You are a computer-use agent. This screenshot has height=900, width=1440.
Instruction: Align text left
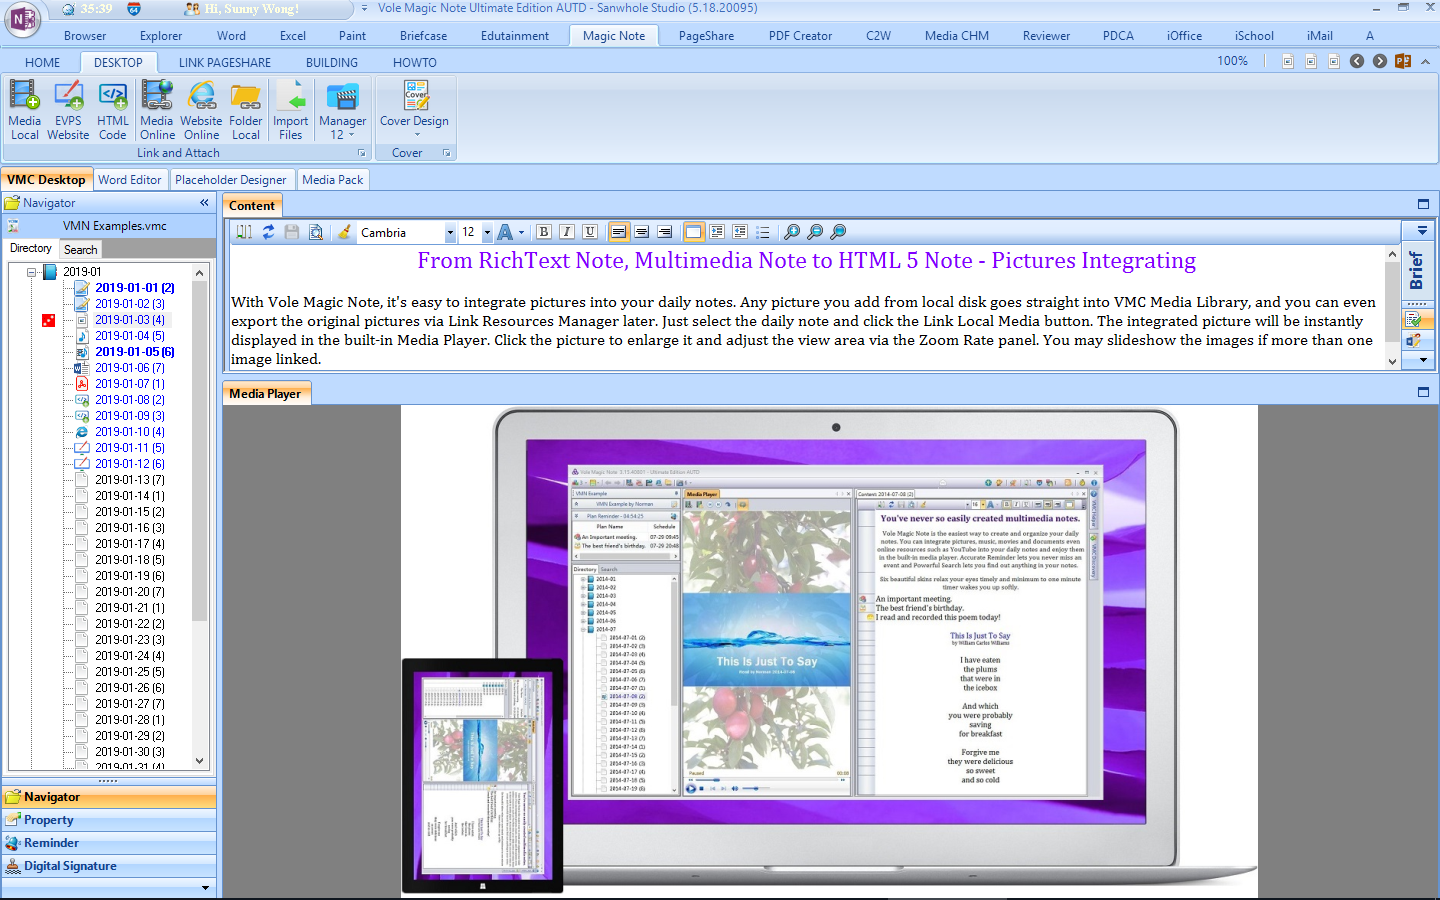(x=619, y=232)
